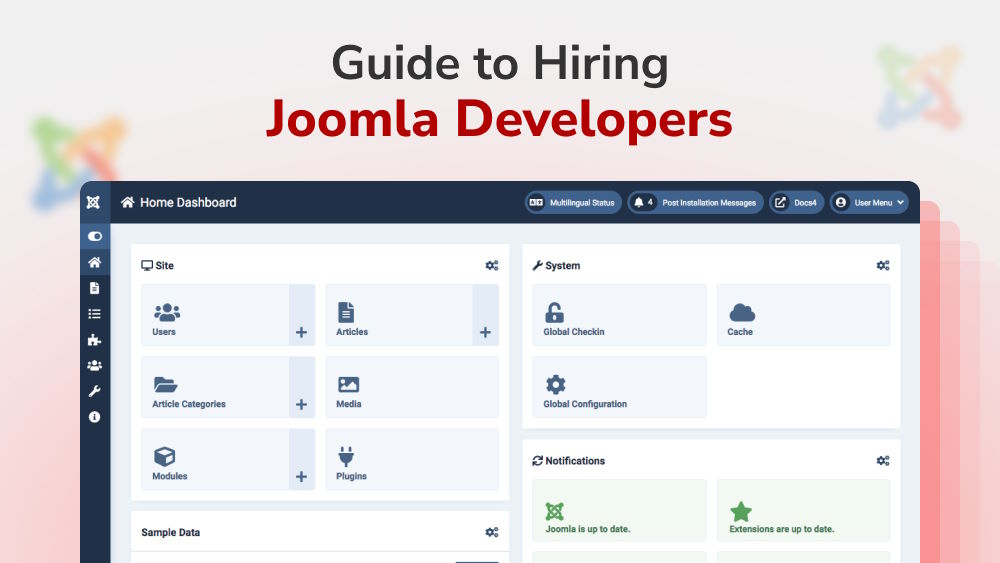Click the Joomla logo in the sidebar
Image resolution: width=1000 pixels, height=563 pixels.
click(93, 202)
